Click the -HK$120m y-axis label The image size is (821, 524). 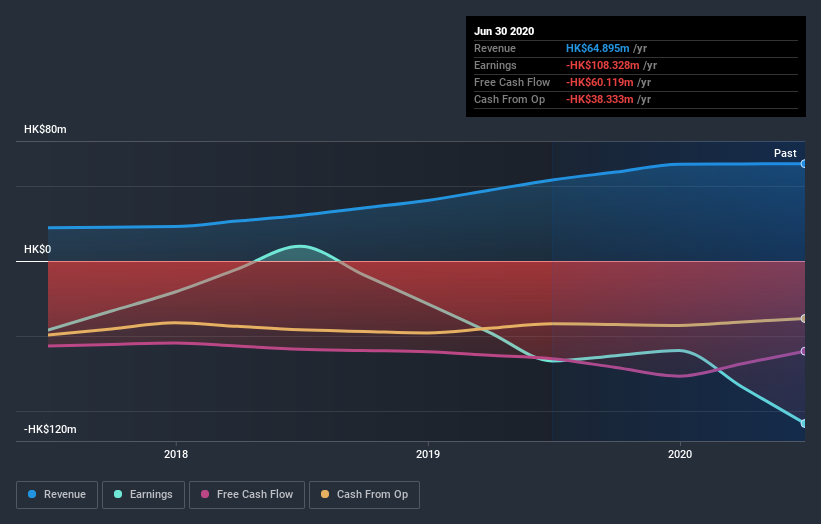(x=50, y=429)
